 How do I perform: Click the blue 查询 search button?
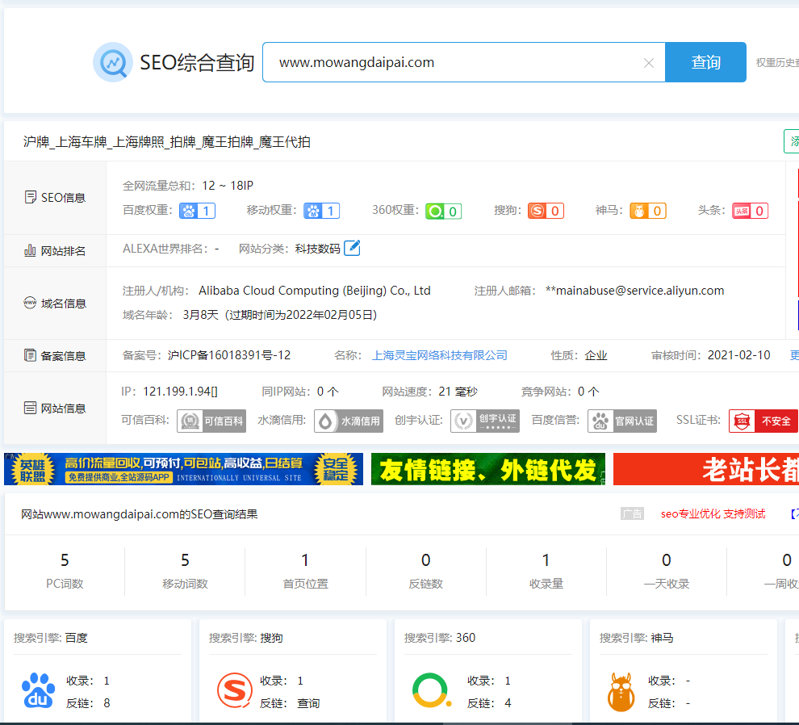pyautogui.click(x=705, y=62)
